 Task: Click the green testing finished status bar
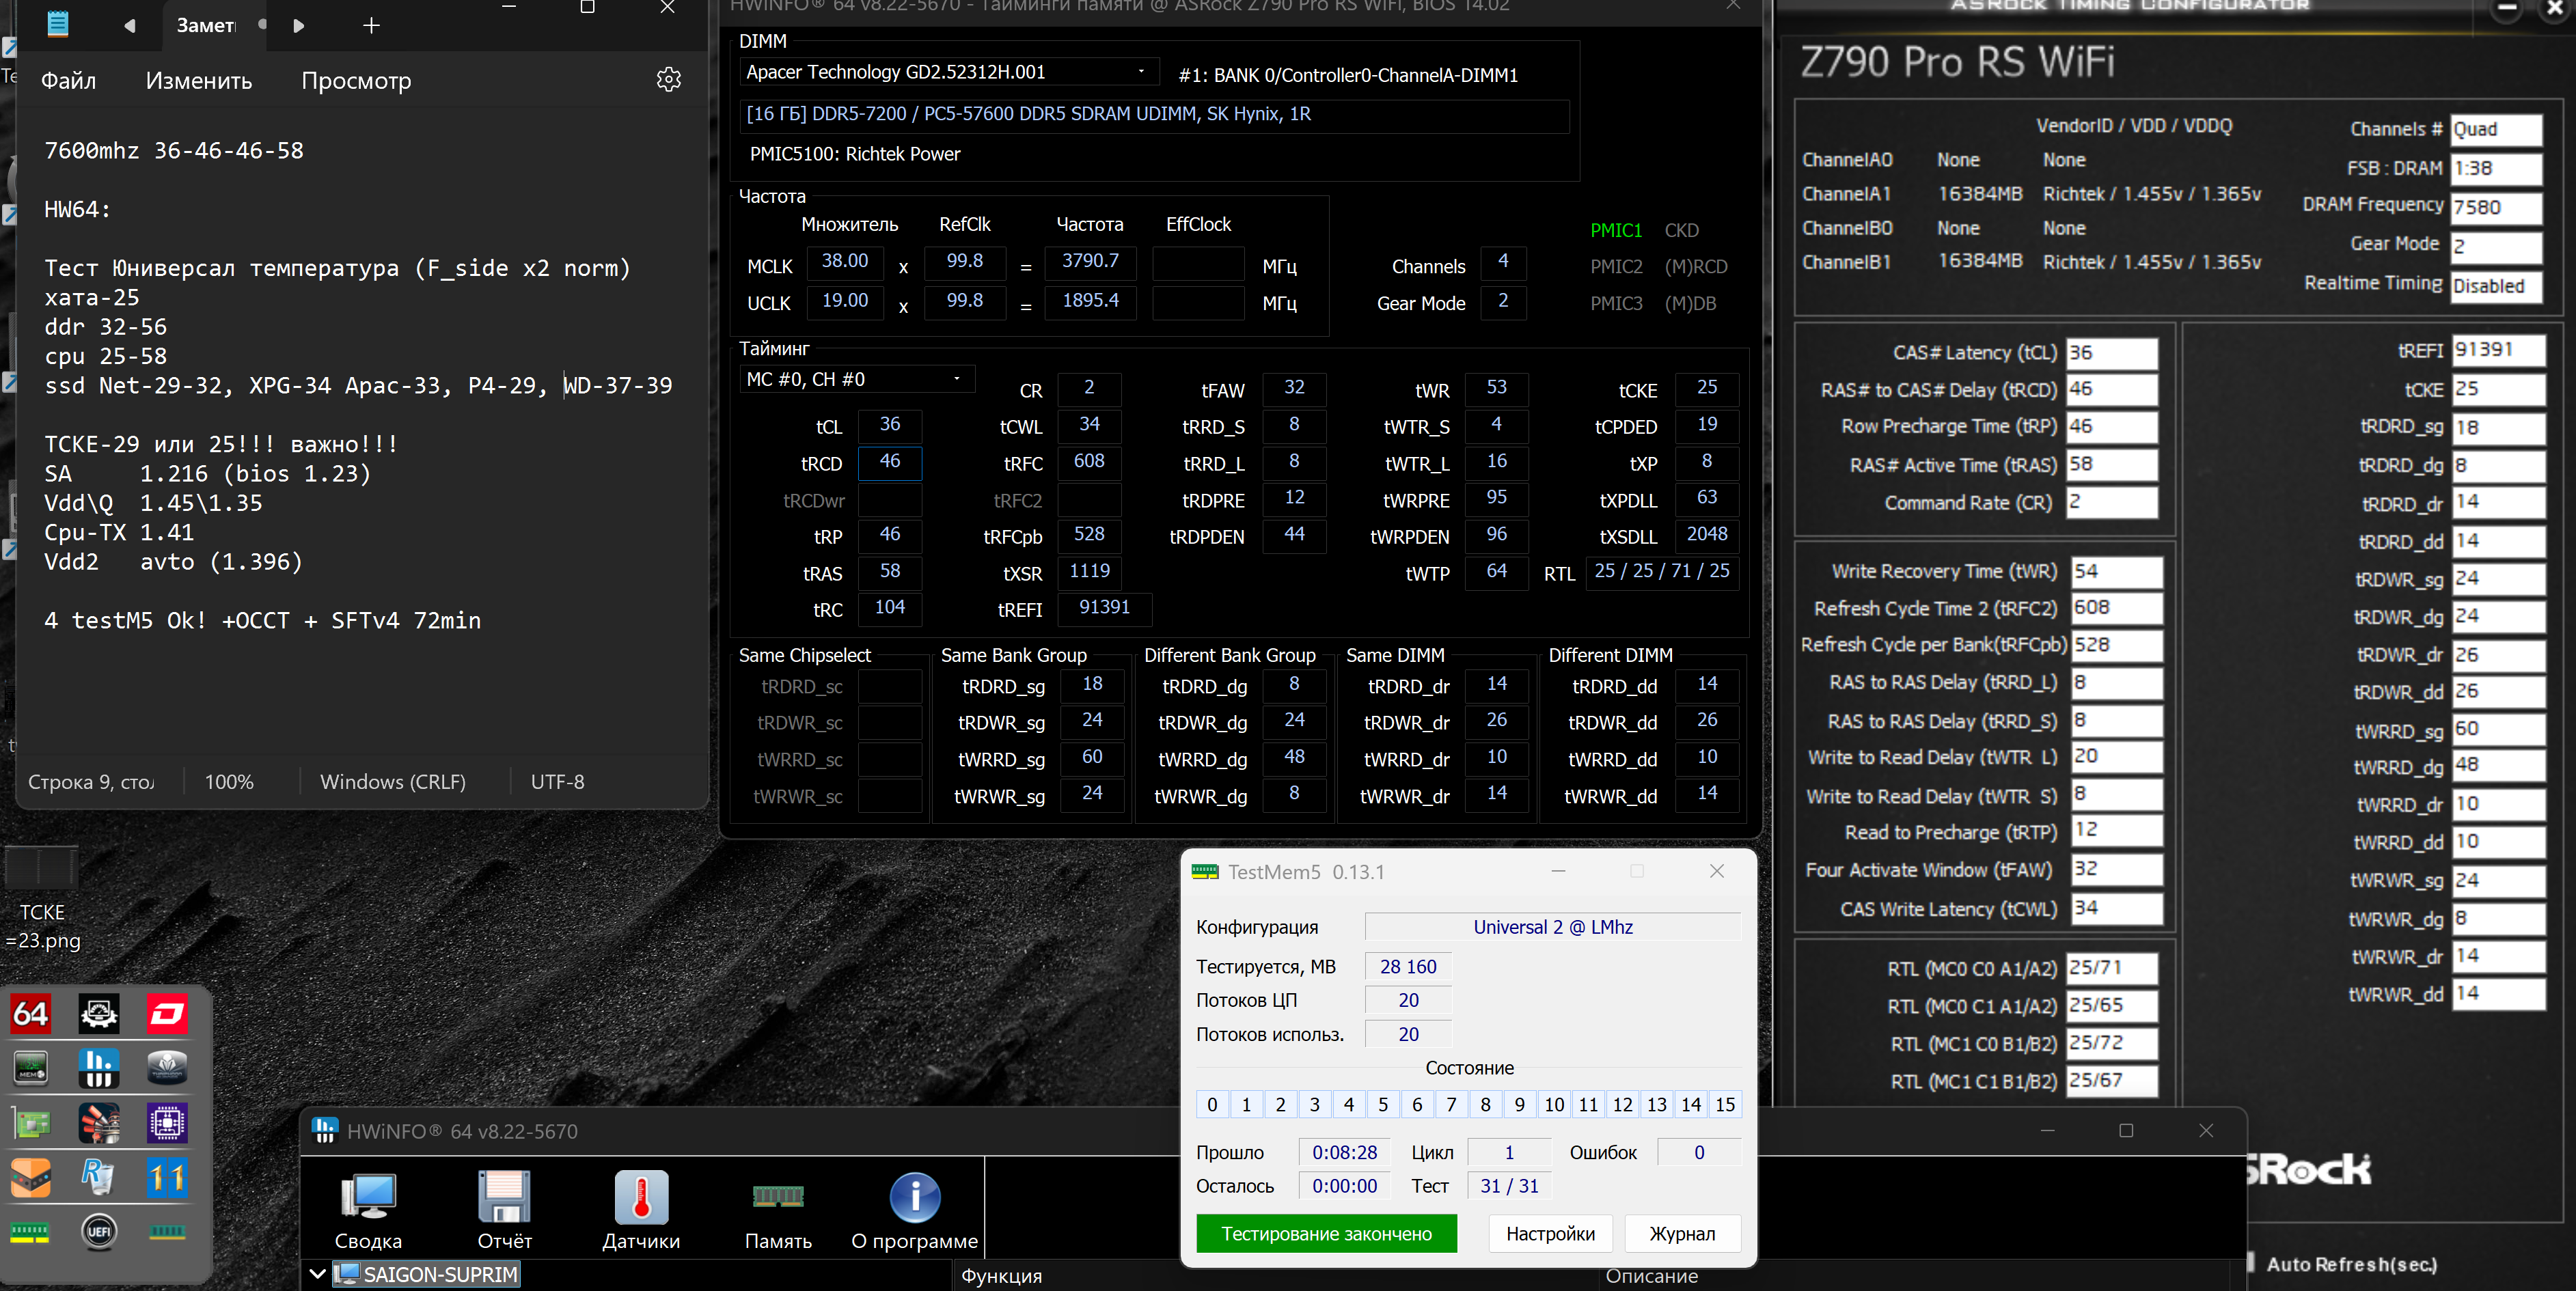click(1326, 1234)
